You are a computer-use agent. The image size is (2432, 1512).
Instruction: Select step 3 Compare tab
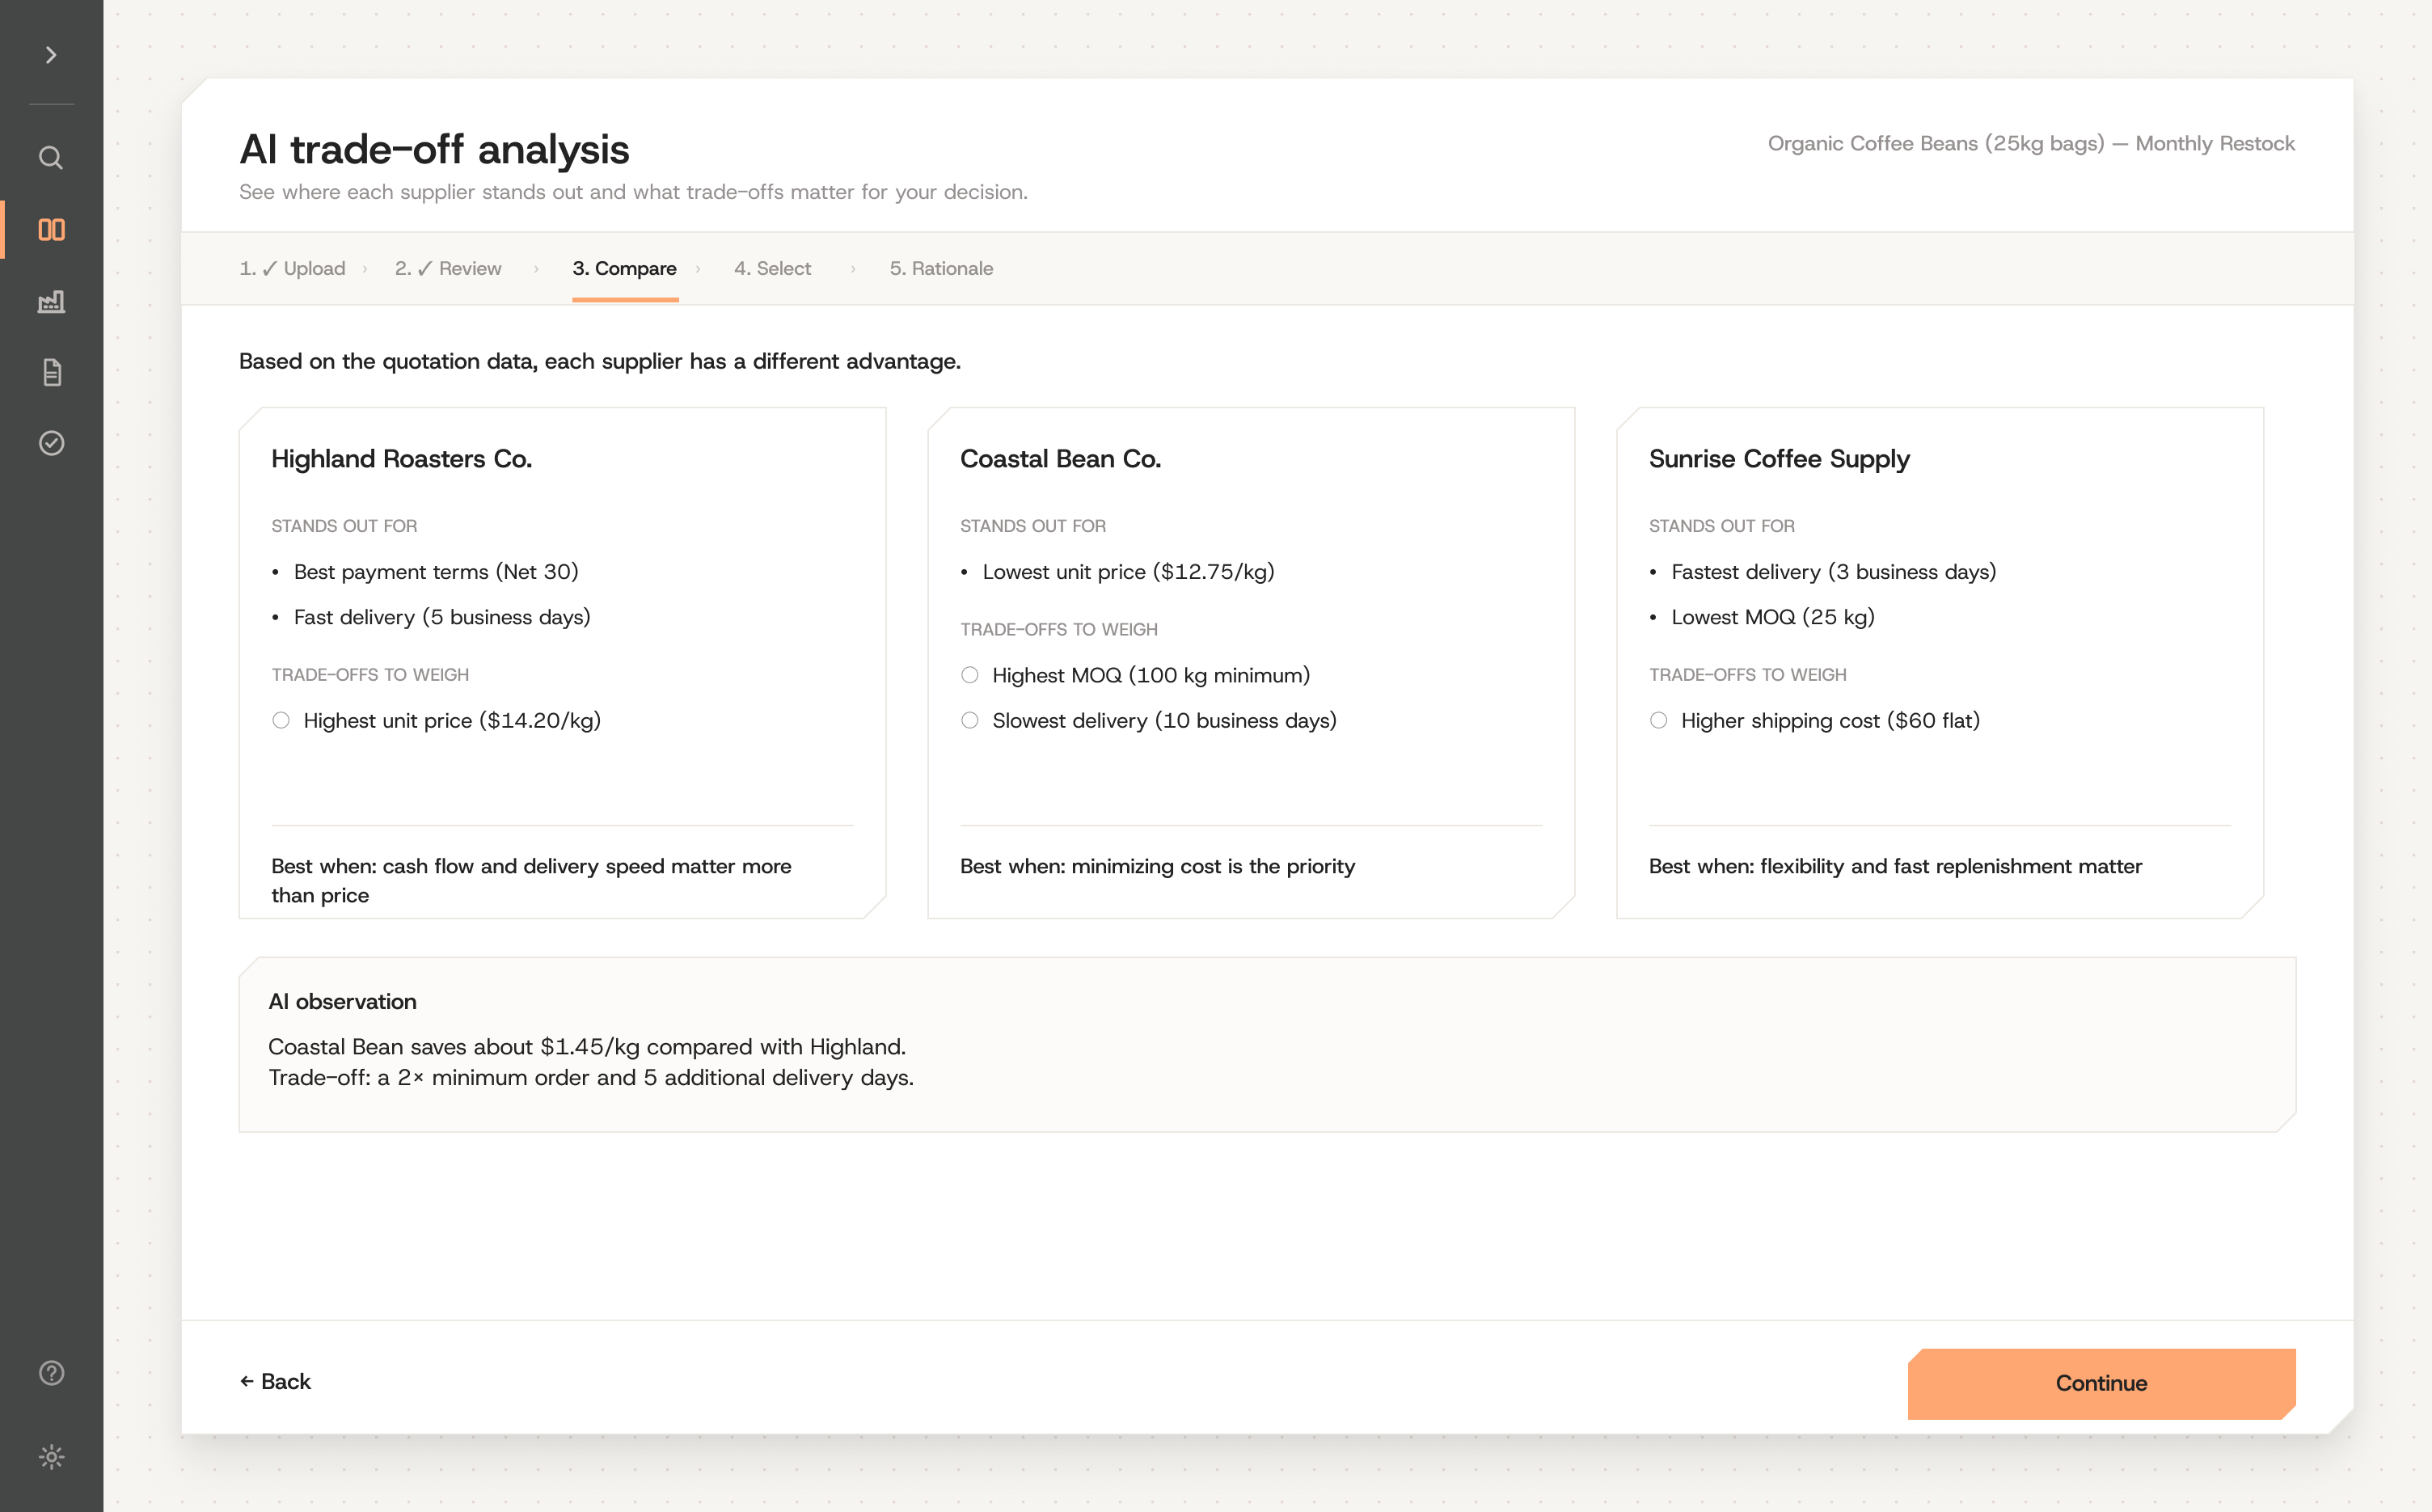625,268
